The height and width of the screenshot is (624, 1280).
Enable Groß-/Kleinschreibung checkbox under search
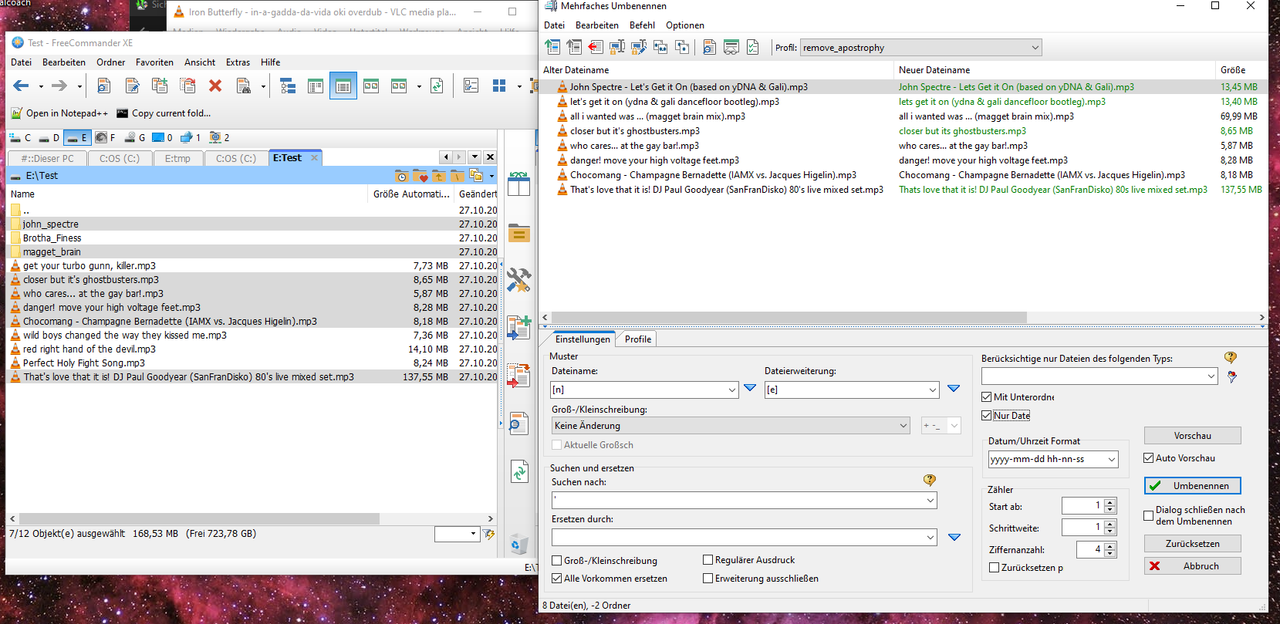pos(557,560)
